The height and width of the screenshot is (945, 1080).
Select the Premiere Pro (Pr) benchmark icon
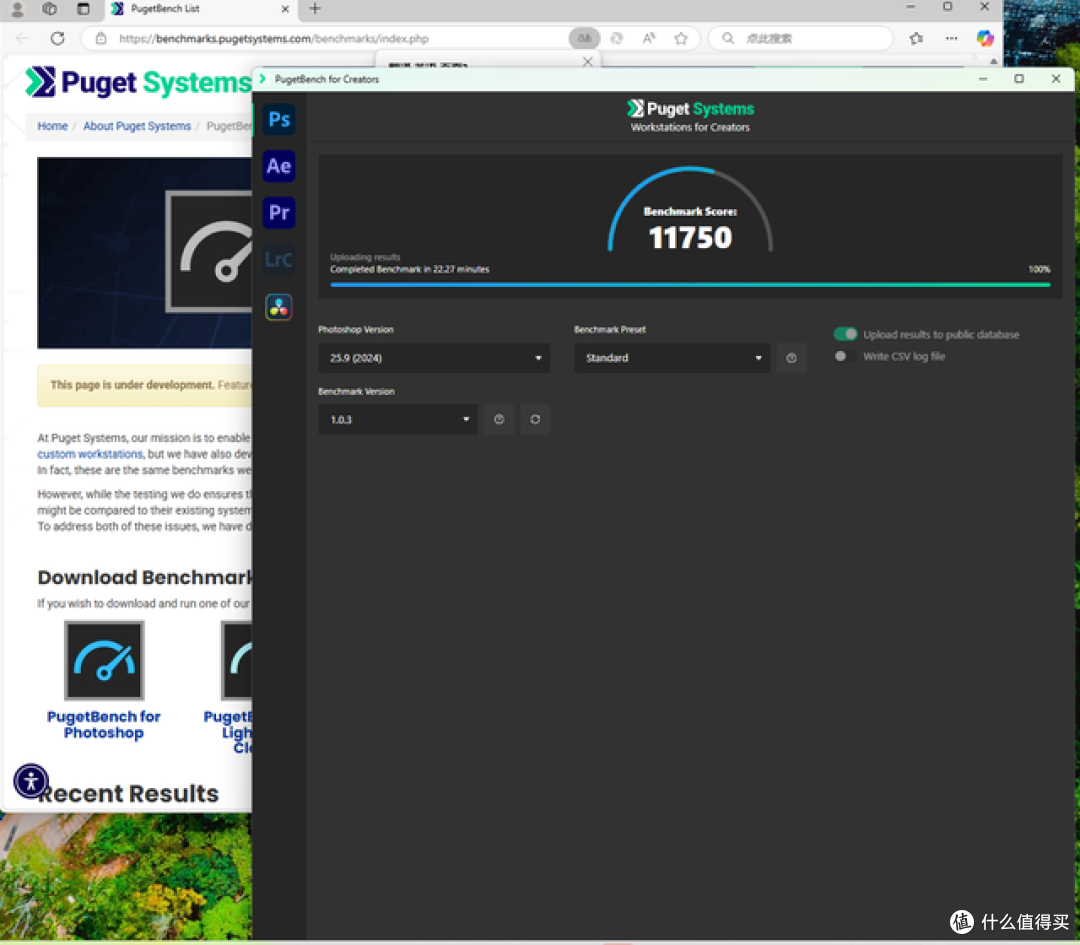click(x=279, y=213)
